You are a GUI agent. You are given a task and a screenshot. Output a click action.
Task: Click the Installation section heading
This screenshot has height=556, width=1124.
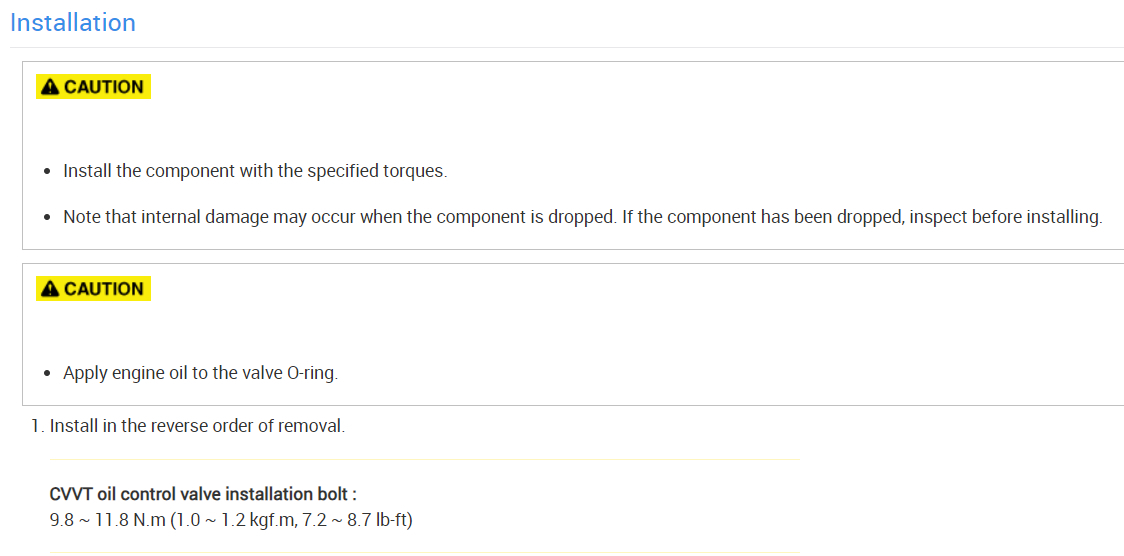click(72, 23)
